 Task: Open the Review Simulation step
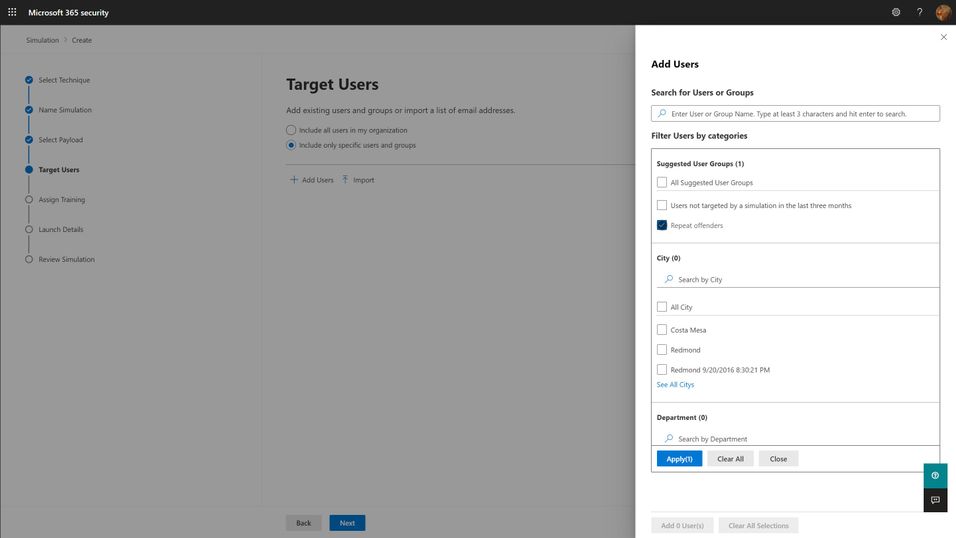point(66,259)
